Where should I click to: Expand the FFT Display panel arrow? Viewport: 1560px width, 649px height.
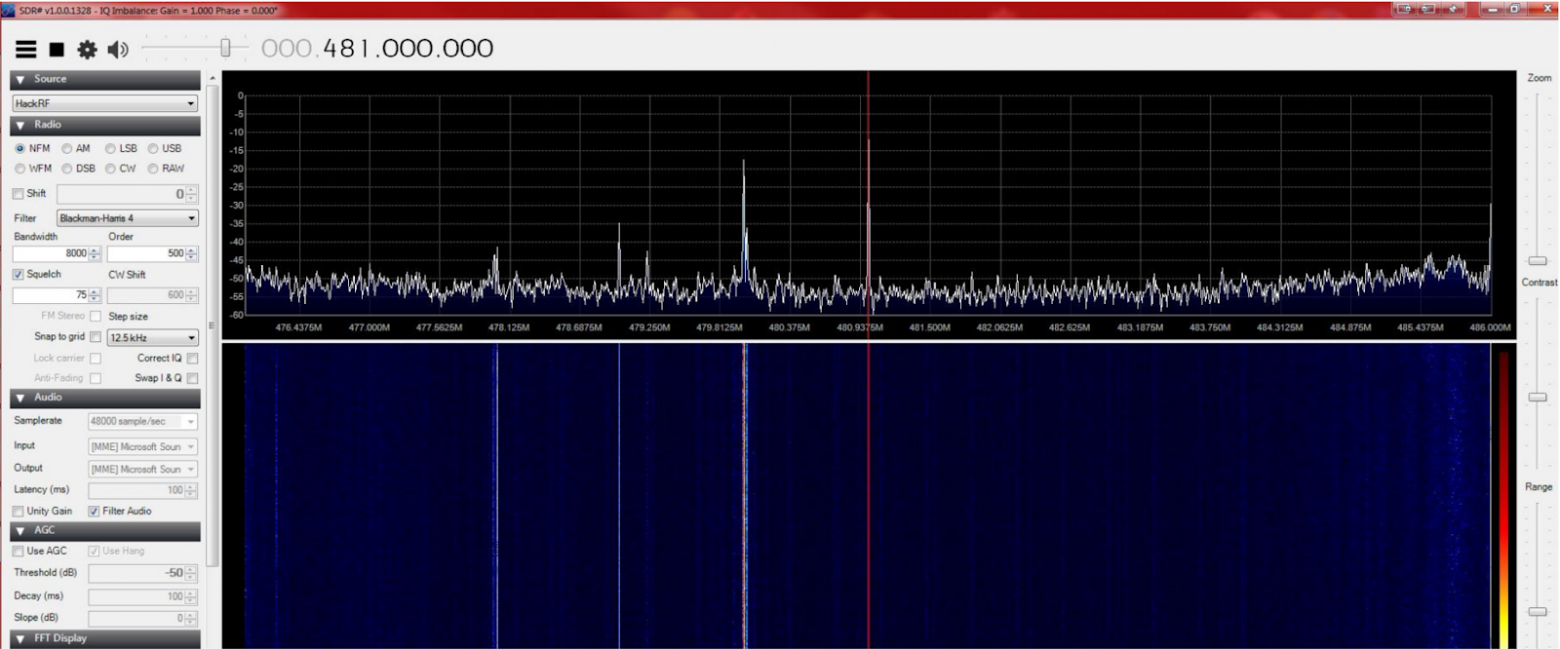tap(23, 637)
